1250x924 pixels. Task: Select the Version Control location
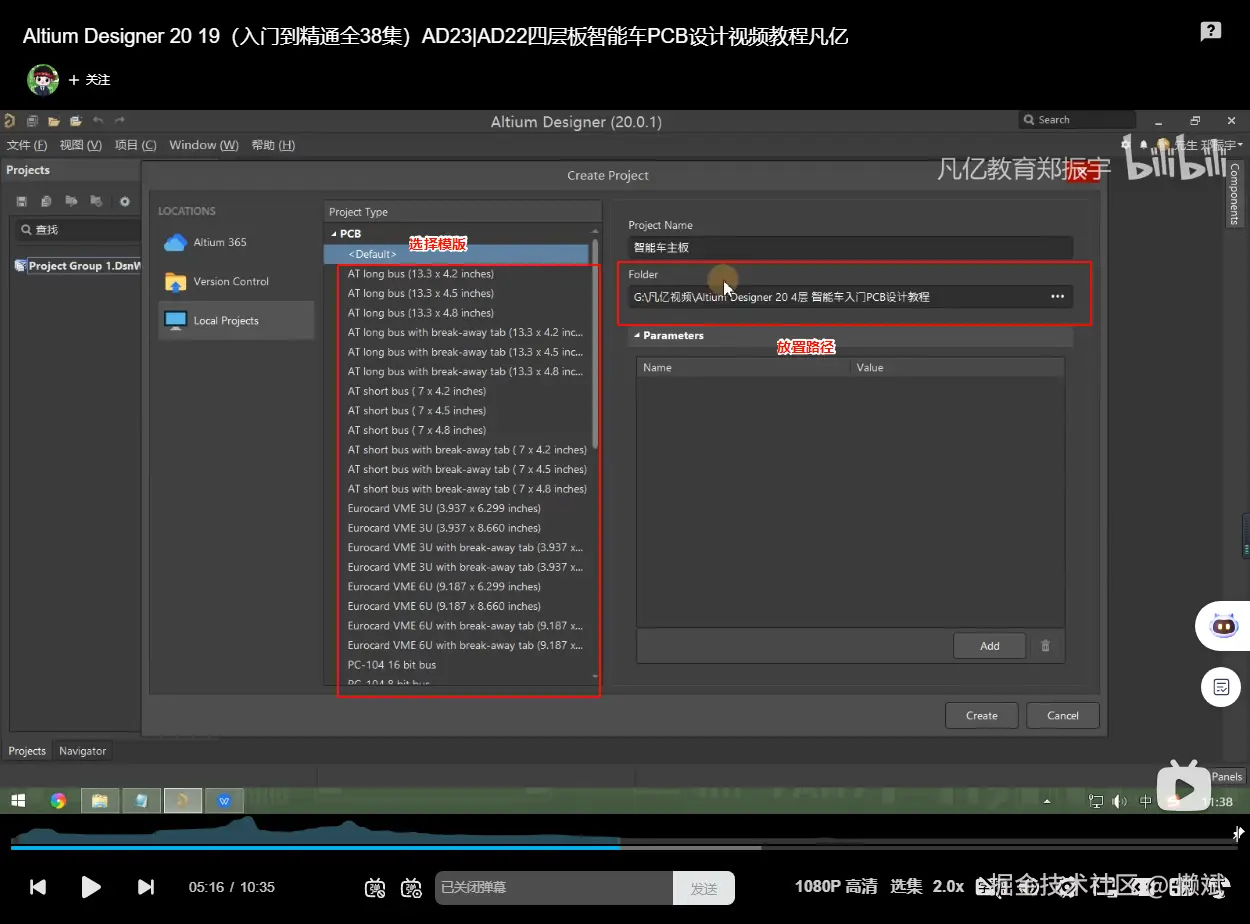tap(235, 281)
